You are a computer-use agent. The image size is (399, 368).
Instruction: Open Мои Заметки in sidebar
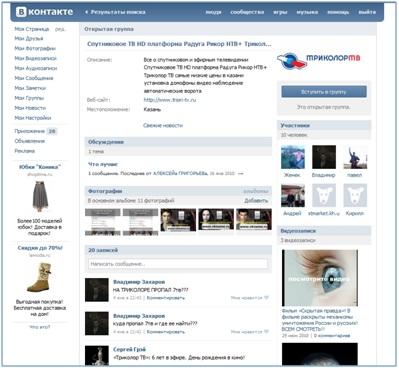(x=30, y=88)
